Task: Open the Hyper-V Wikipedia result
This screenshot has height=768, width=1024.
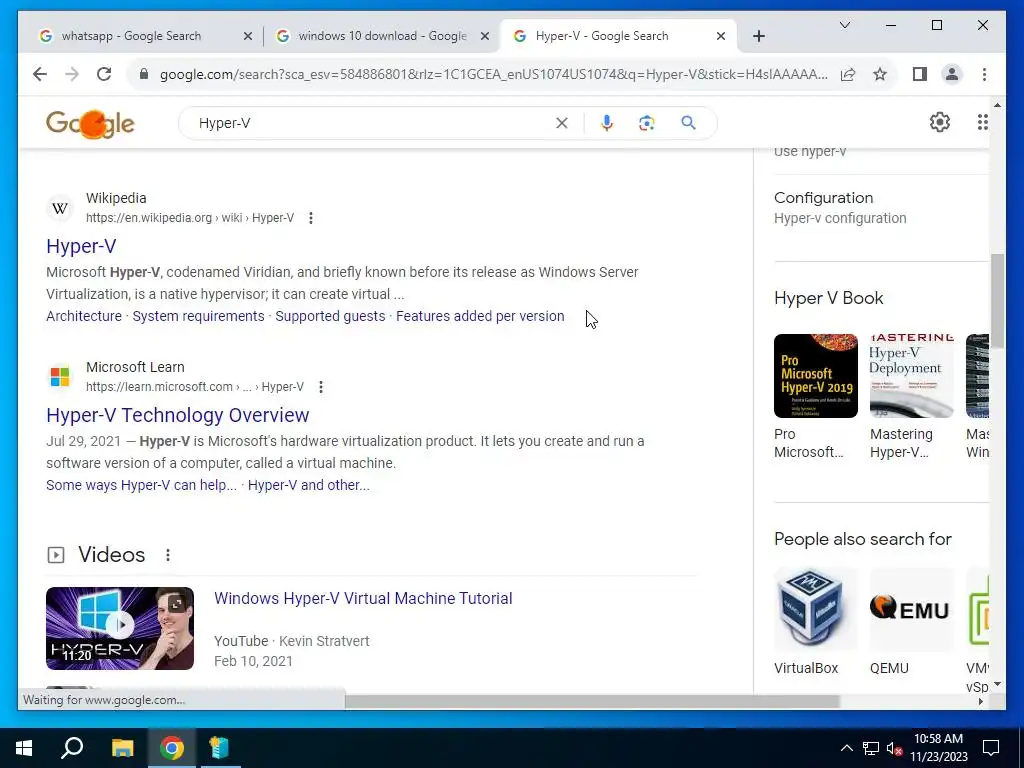Action: click(81, 246)
